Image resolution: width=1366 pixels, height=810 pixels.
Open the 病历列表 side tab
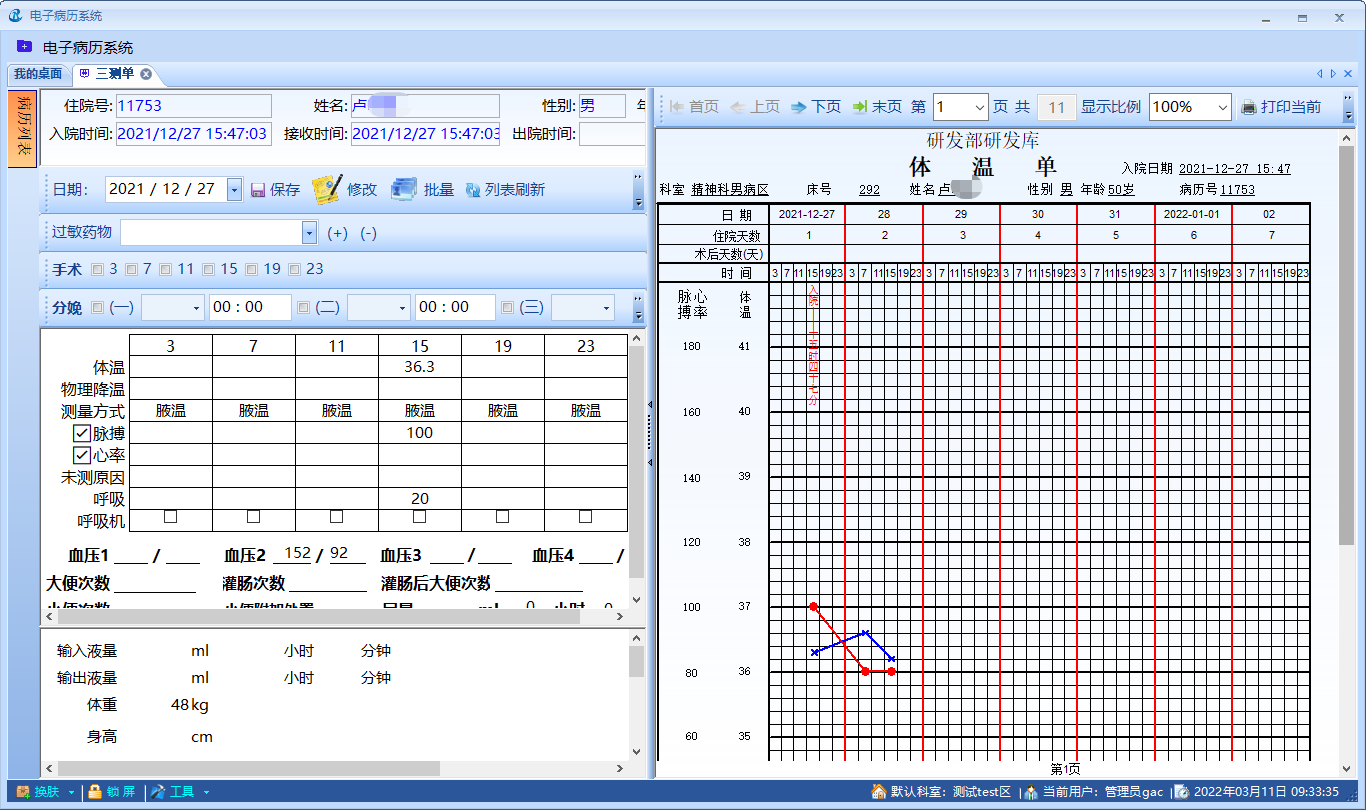(24, 130)
